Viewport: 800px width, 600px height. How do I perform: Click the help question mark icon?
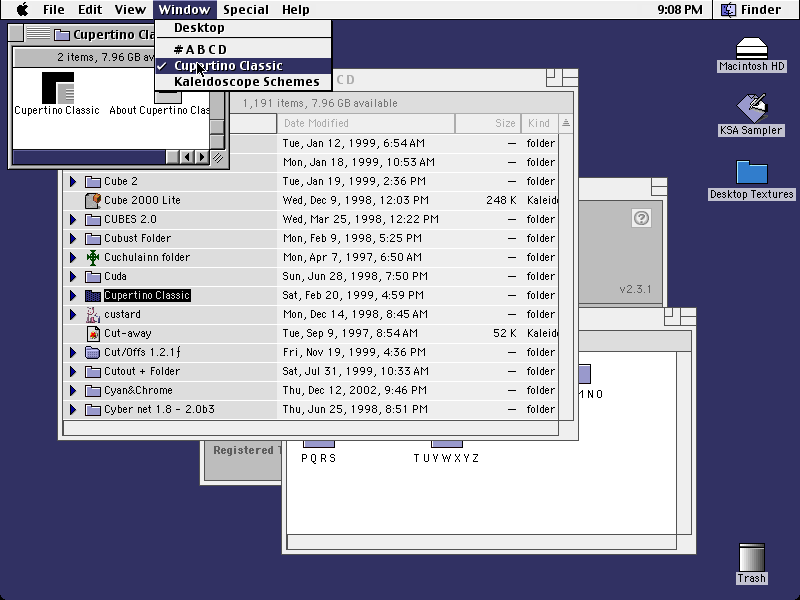641,218
